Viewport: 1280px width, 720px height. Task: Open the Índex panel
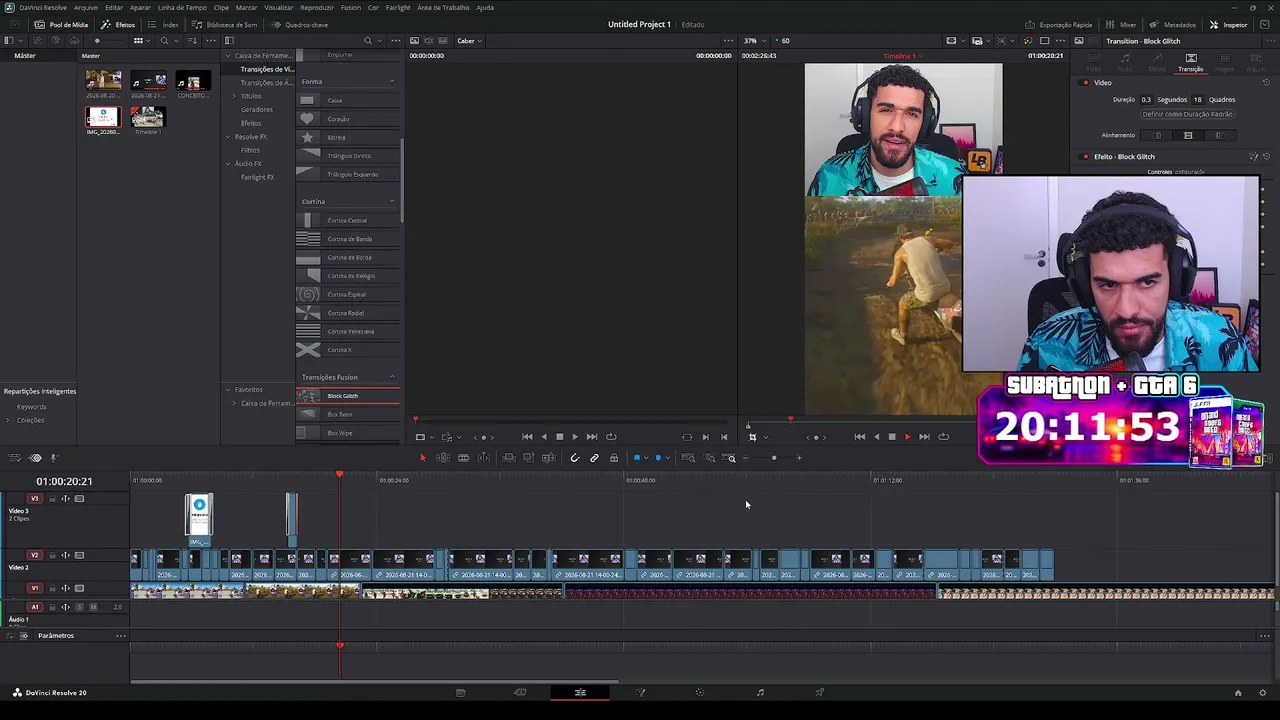(x=164, y=24)
